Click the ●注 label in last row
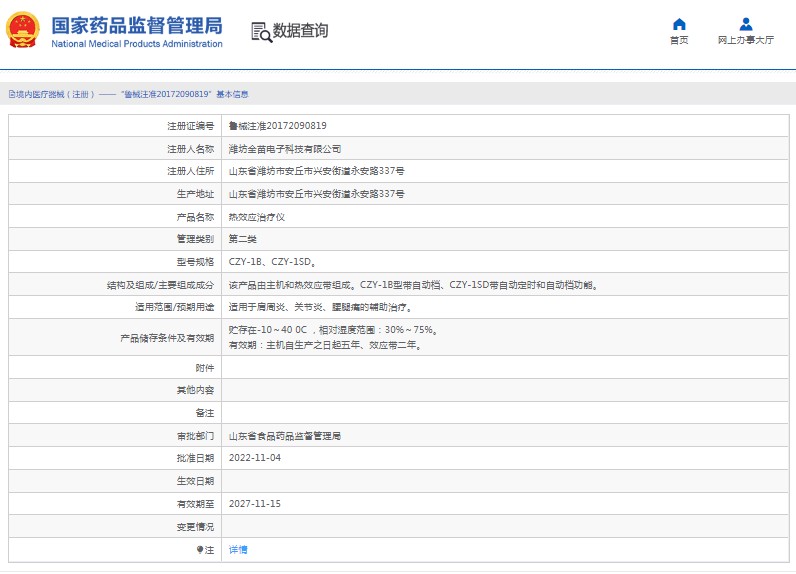 pyautogui.click(x=205, y=550)
